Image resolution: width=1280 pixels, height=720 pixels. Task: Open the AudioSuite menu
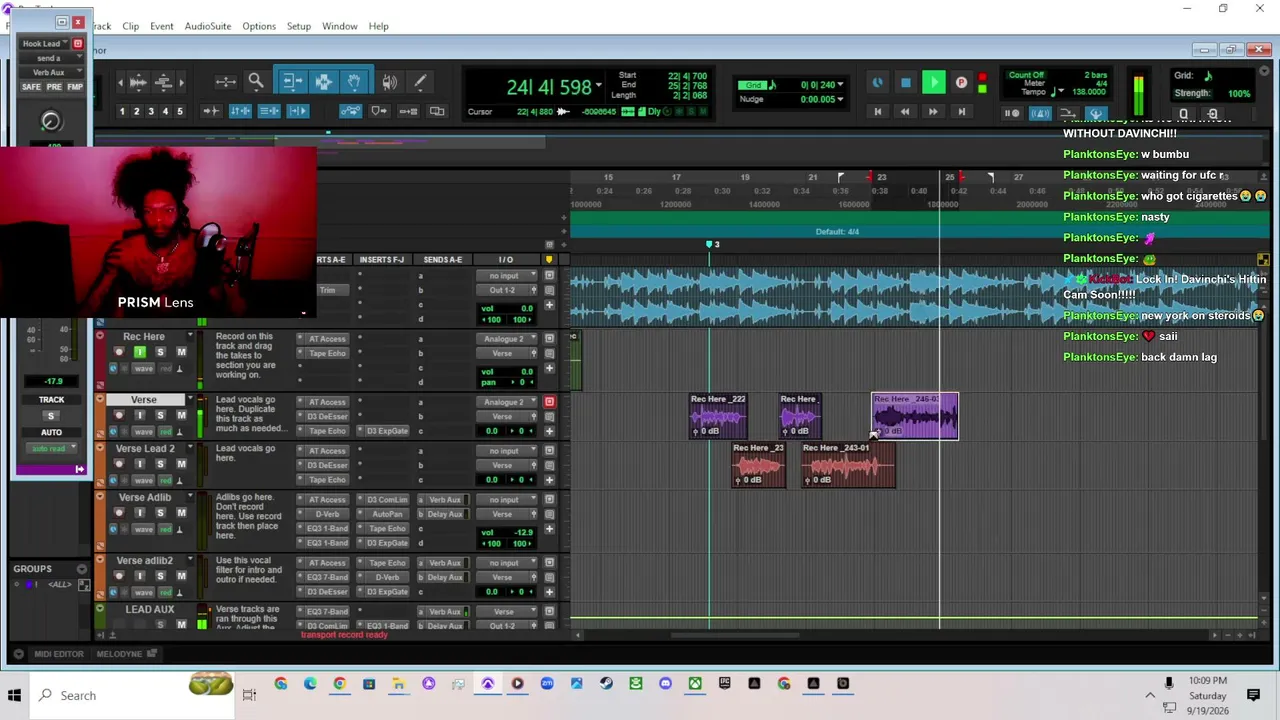click(x=208, y=26)
